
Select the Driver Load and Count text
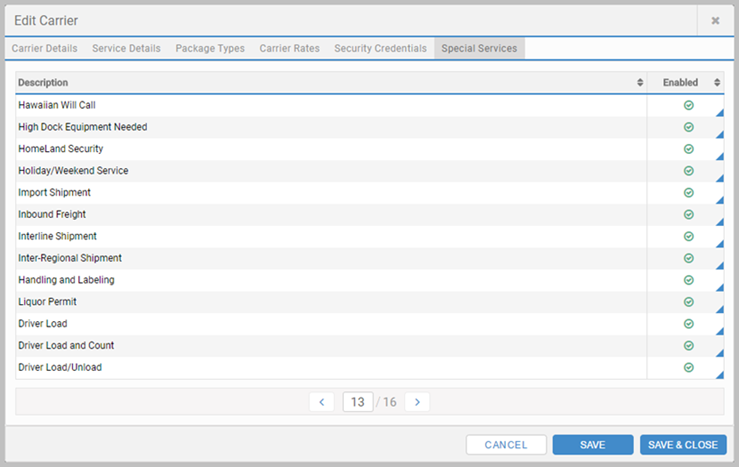coord(66,345)
